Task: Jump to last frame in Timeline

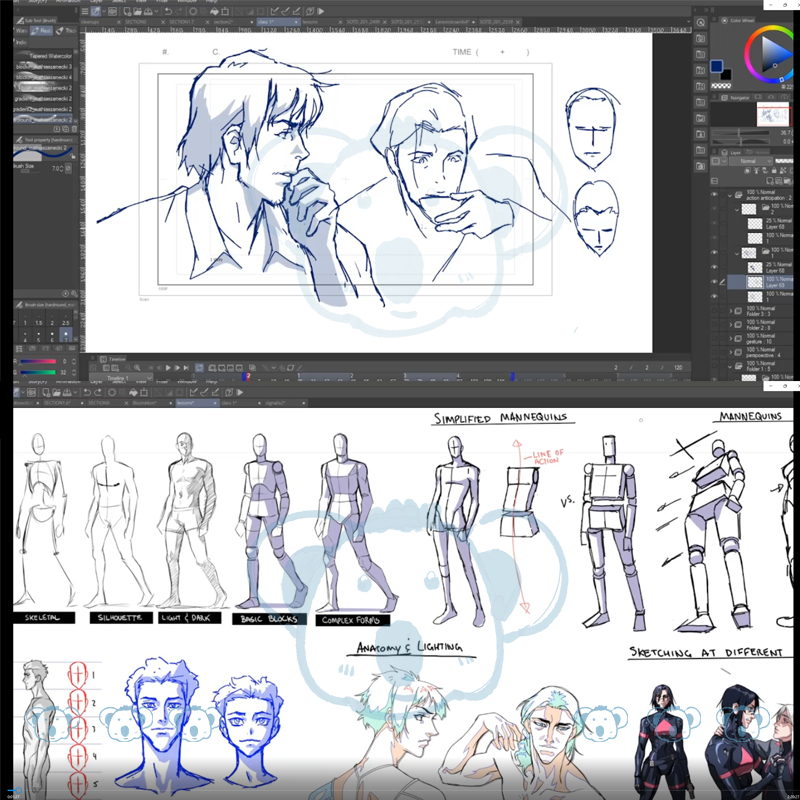Action: click(x=186, y=367)
